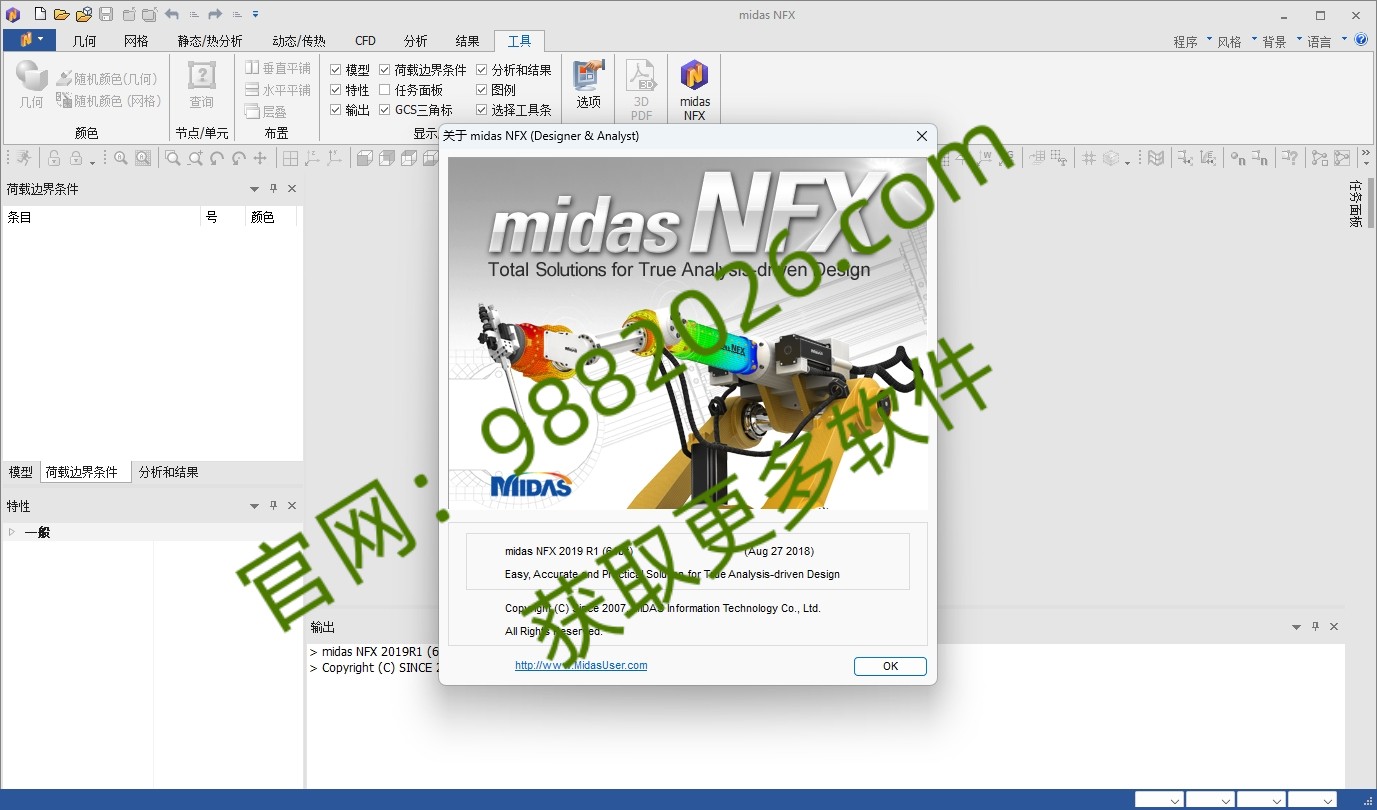The height and width of the screenshot is (810, 1377).
Task: Click the grid snap hash icon
Action: [x=1089, y=158]
